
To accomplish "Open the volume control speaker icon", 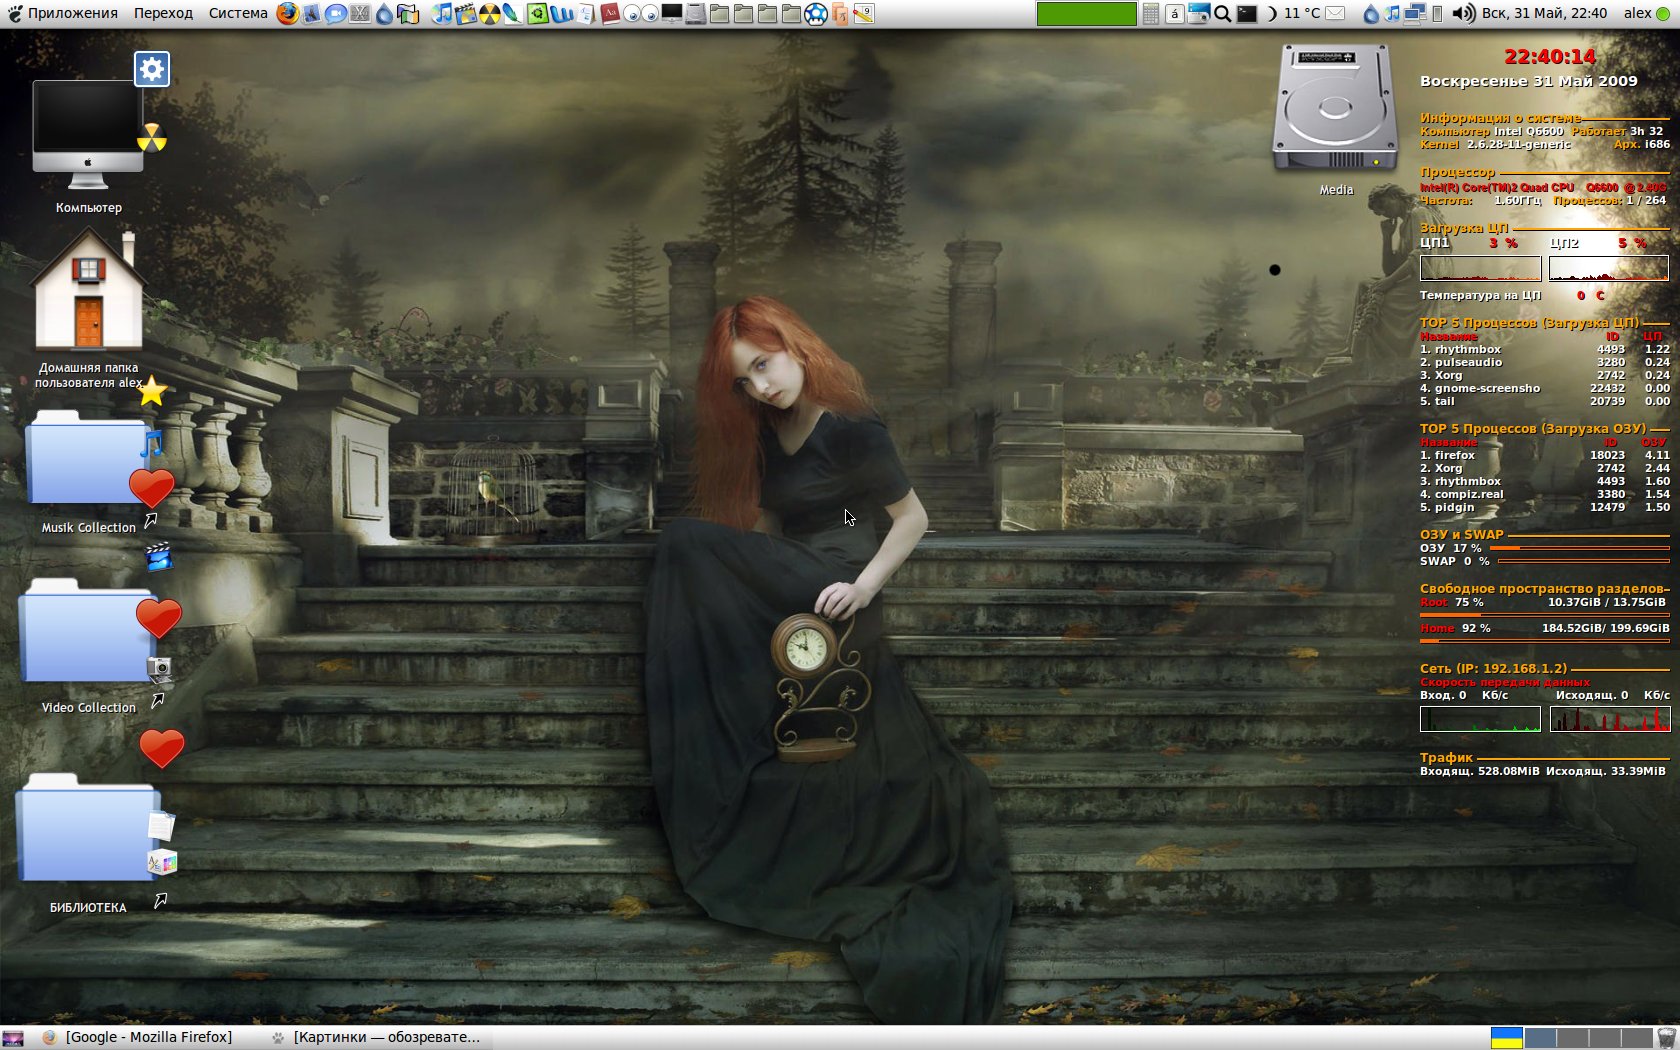I will point(1463,14).
